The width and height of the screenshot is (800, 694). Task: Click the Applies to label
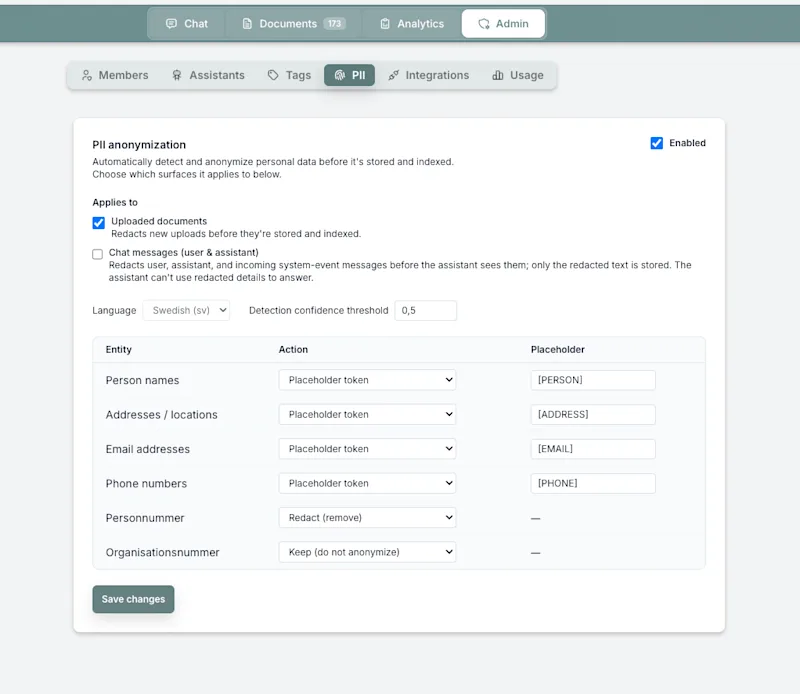tap(115, 203)
